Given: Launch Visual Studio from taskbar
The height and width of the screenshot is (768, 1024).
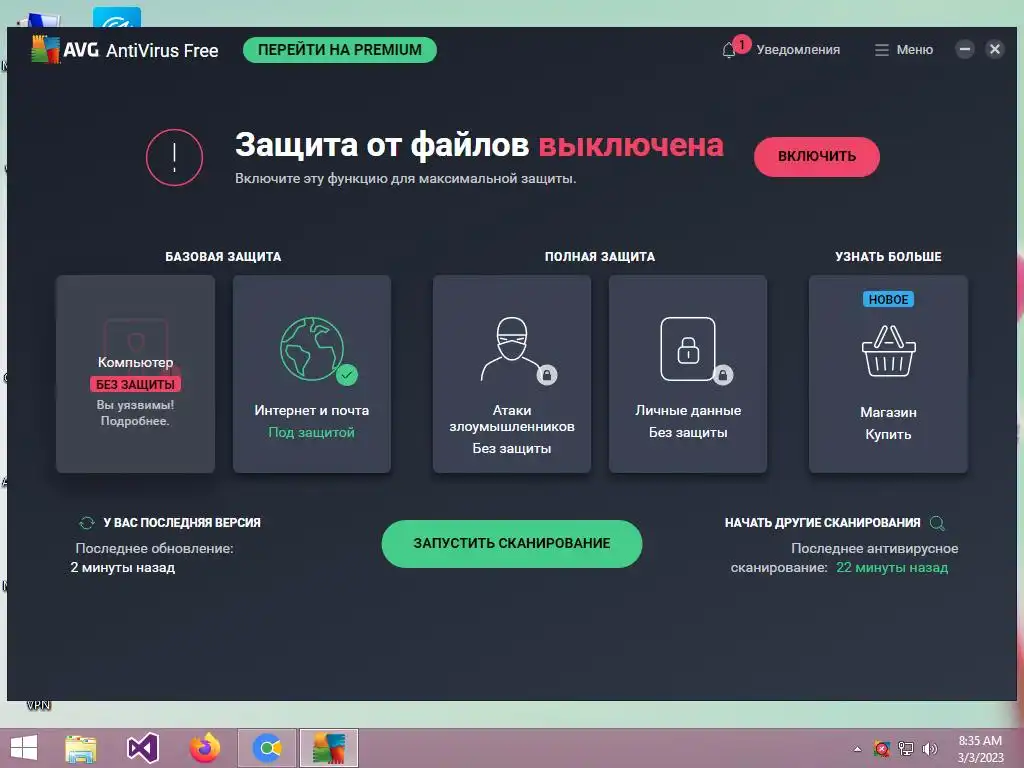Looking at the screenshot, I should pyautogui.click(x=142, y=748).
